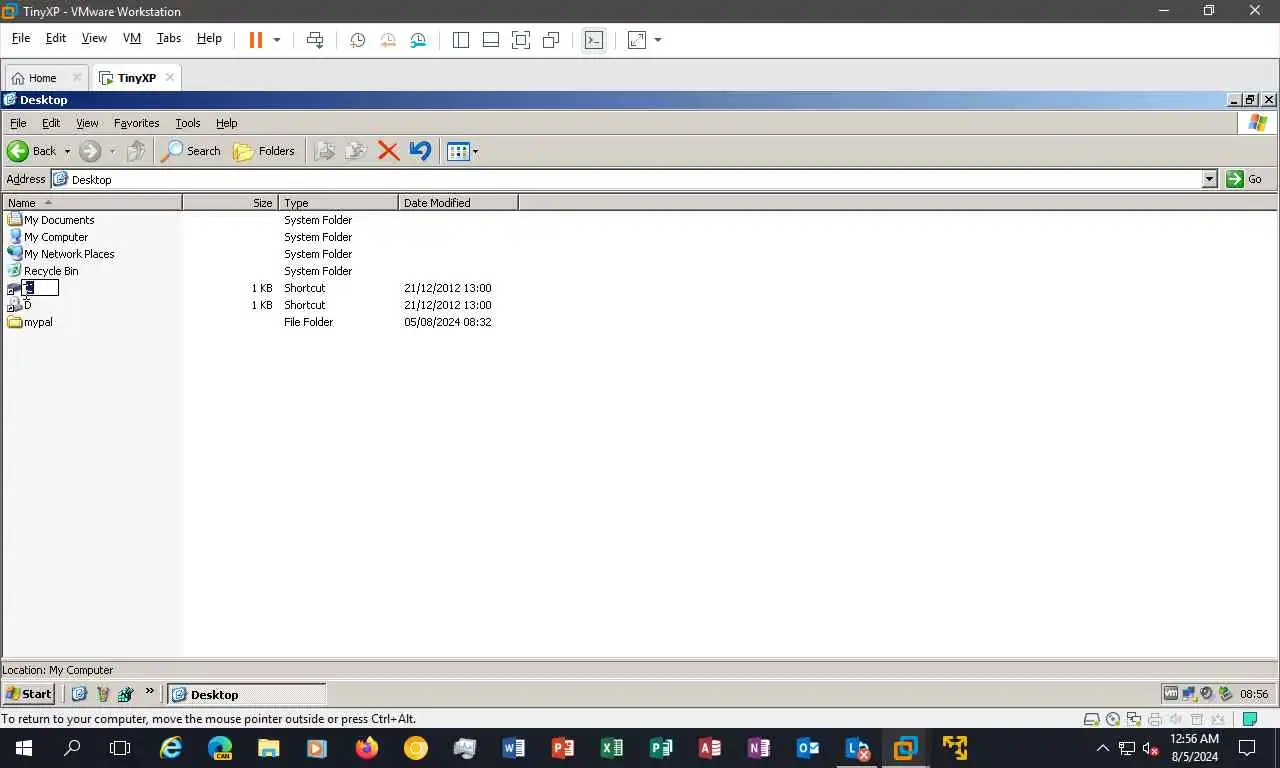Click the Copy To toolbar icon

click(356, 151)
